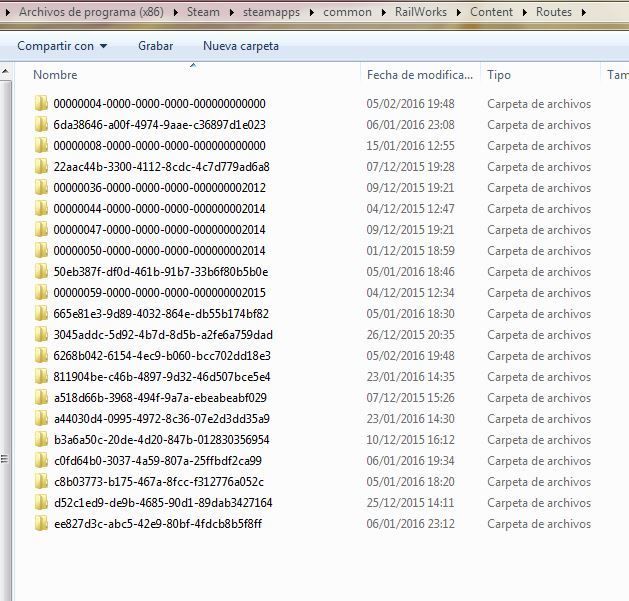The image size is (629, 601).
Task: Click folder icon of 3045addc-5d92-4b7d-8d5b-a2fe6a759dad
Action: pos(41,335)
